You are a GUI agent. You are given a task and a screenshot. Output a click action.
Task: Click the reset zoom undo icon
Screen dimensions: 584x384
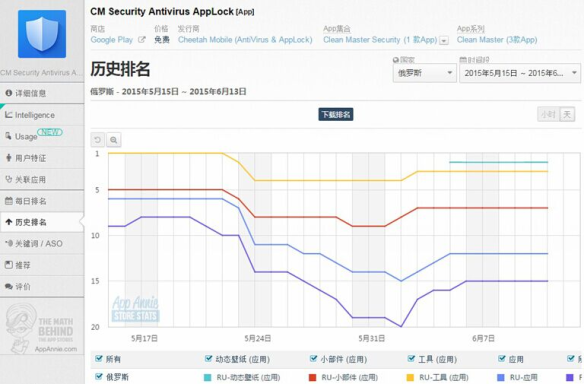98,140
